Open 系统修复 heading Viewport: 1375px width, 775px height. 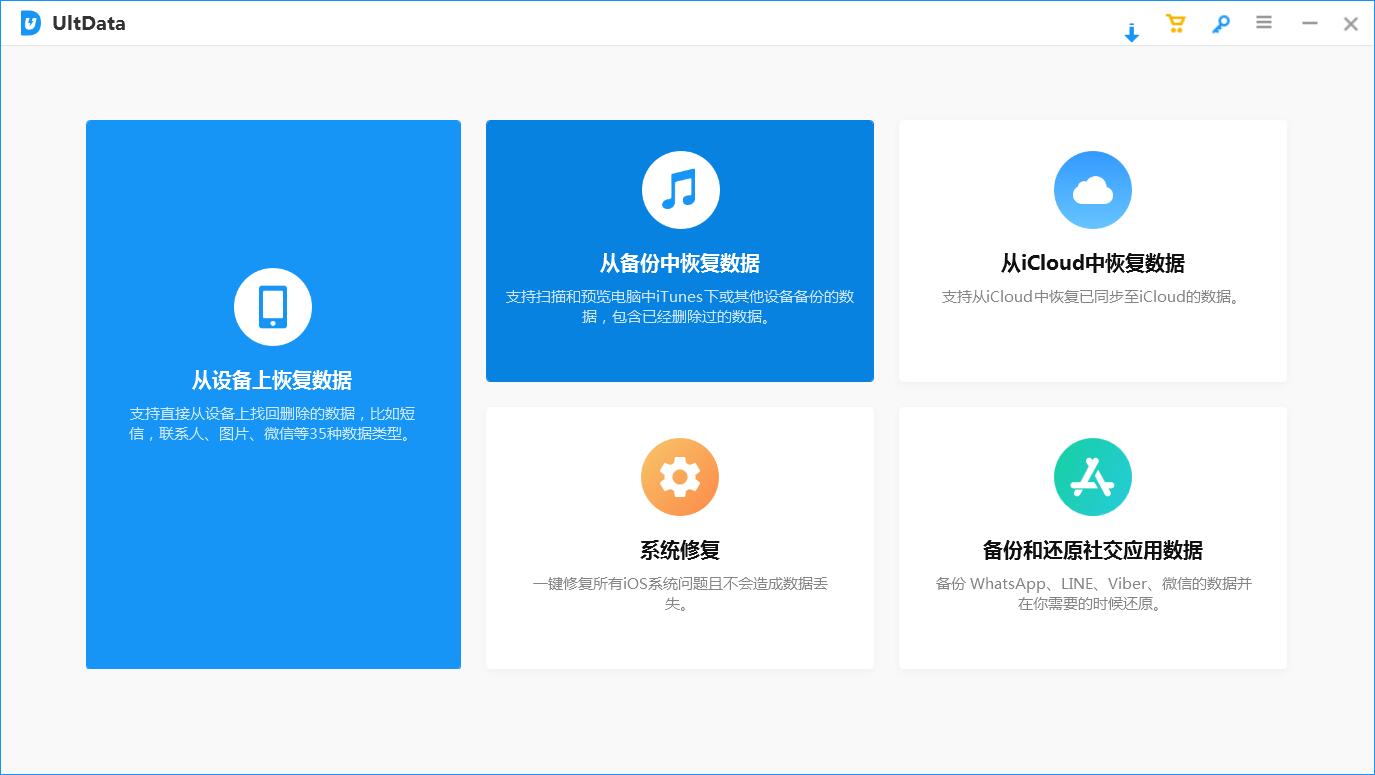680,550
